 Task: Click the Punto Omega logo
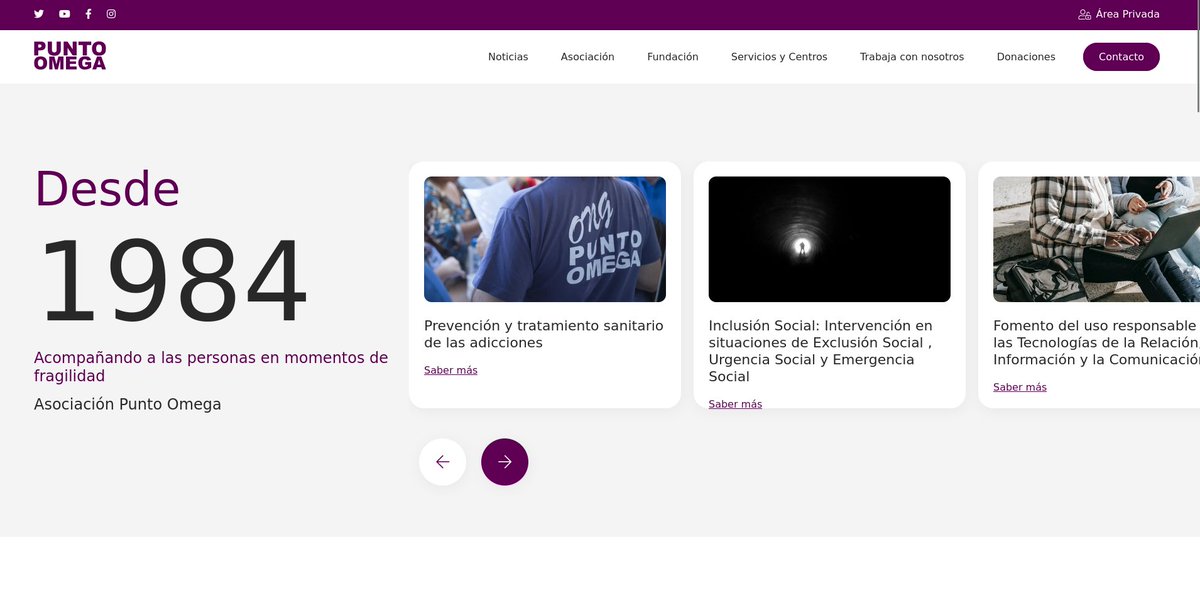click(70, 56)
